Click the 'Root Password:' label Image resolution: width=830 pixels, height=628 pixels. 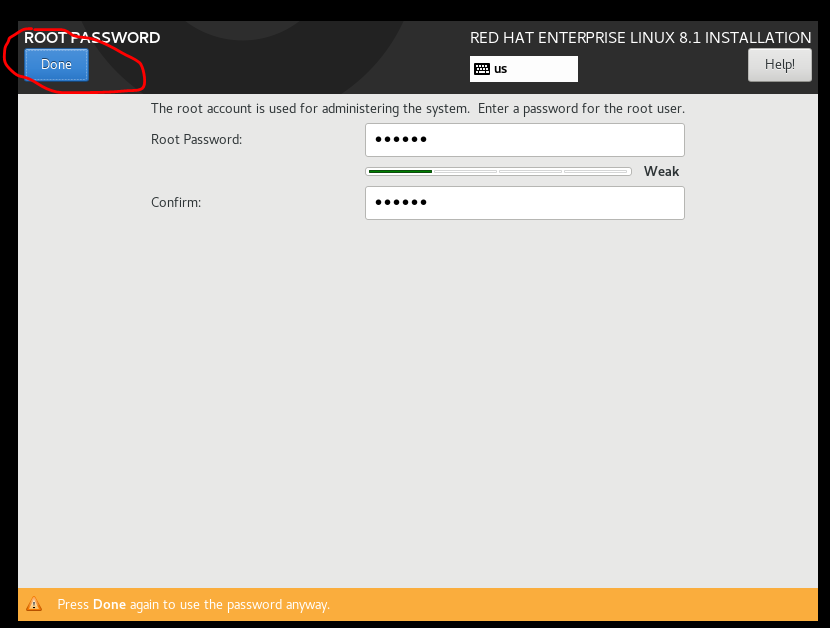pos(196,139)
